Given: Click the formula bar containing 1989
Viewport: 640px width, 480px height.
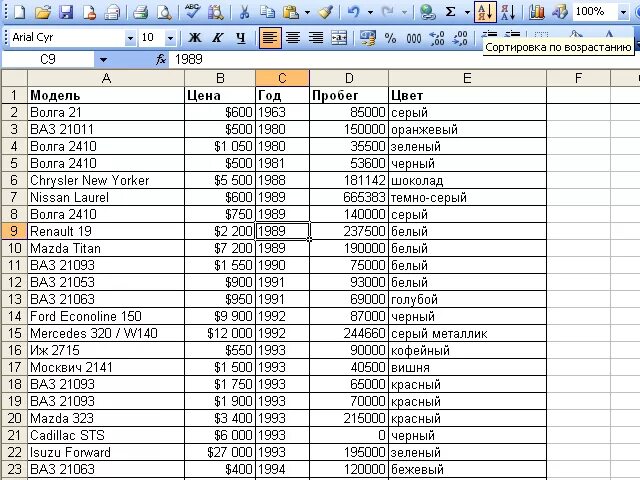Looking at the screenshot, I should 404,60.
